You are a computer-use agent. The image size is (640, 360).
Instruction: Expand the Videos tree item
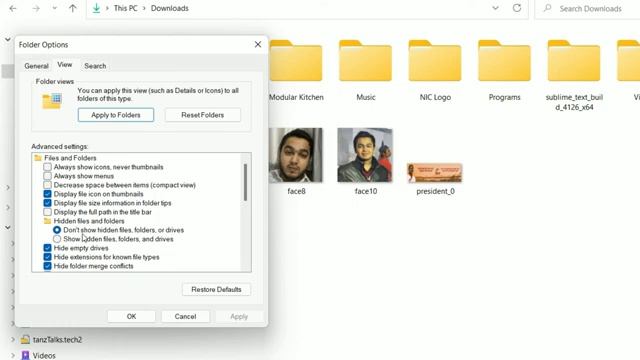[13, 356]
